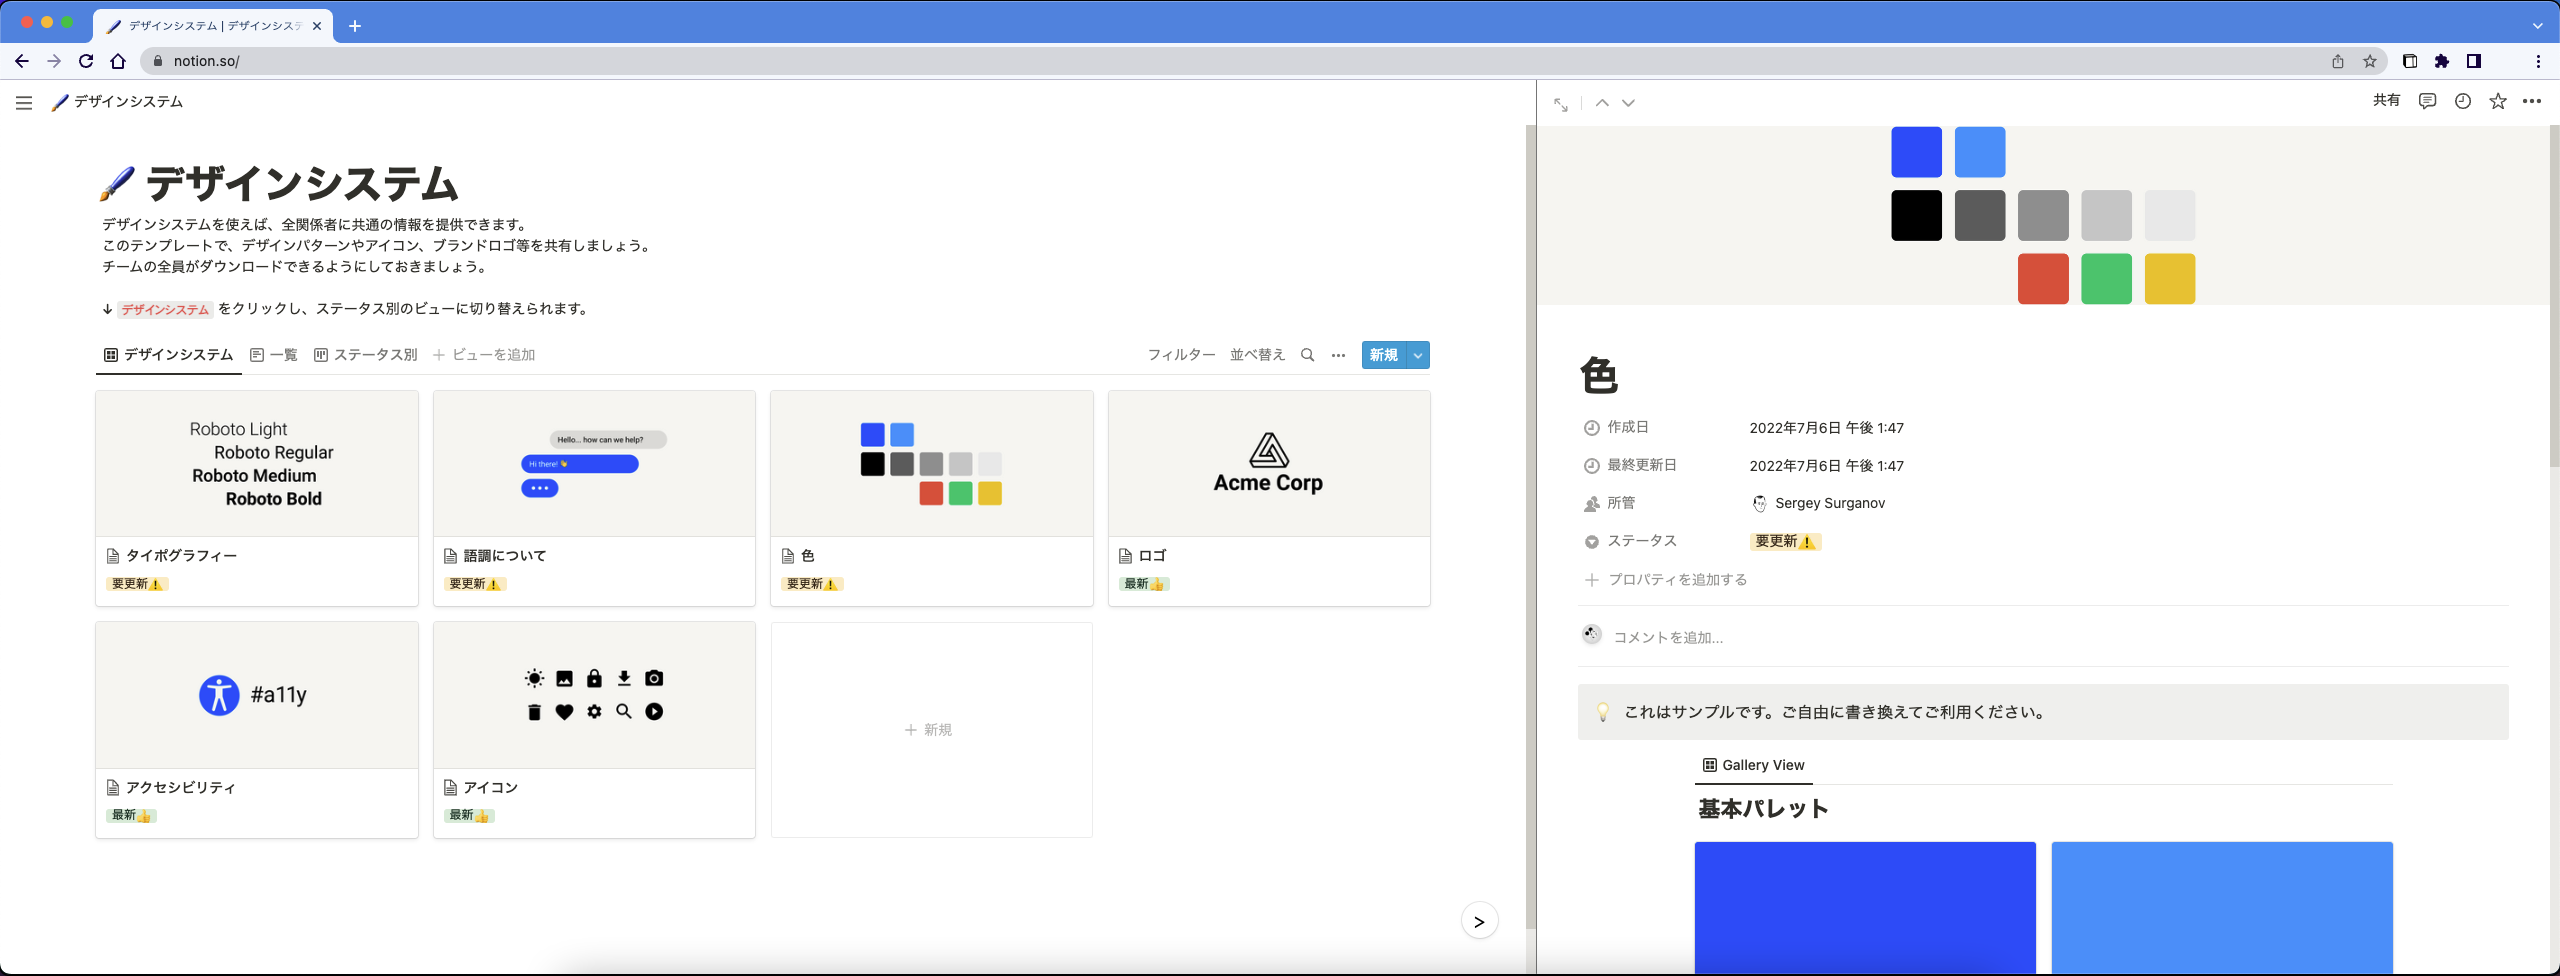Switch to the 一覧 view tab

pyautogui.click(x=273, y=354)
